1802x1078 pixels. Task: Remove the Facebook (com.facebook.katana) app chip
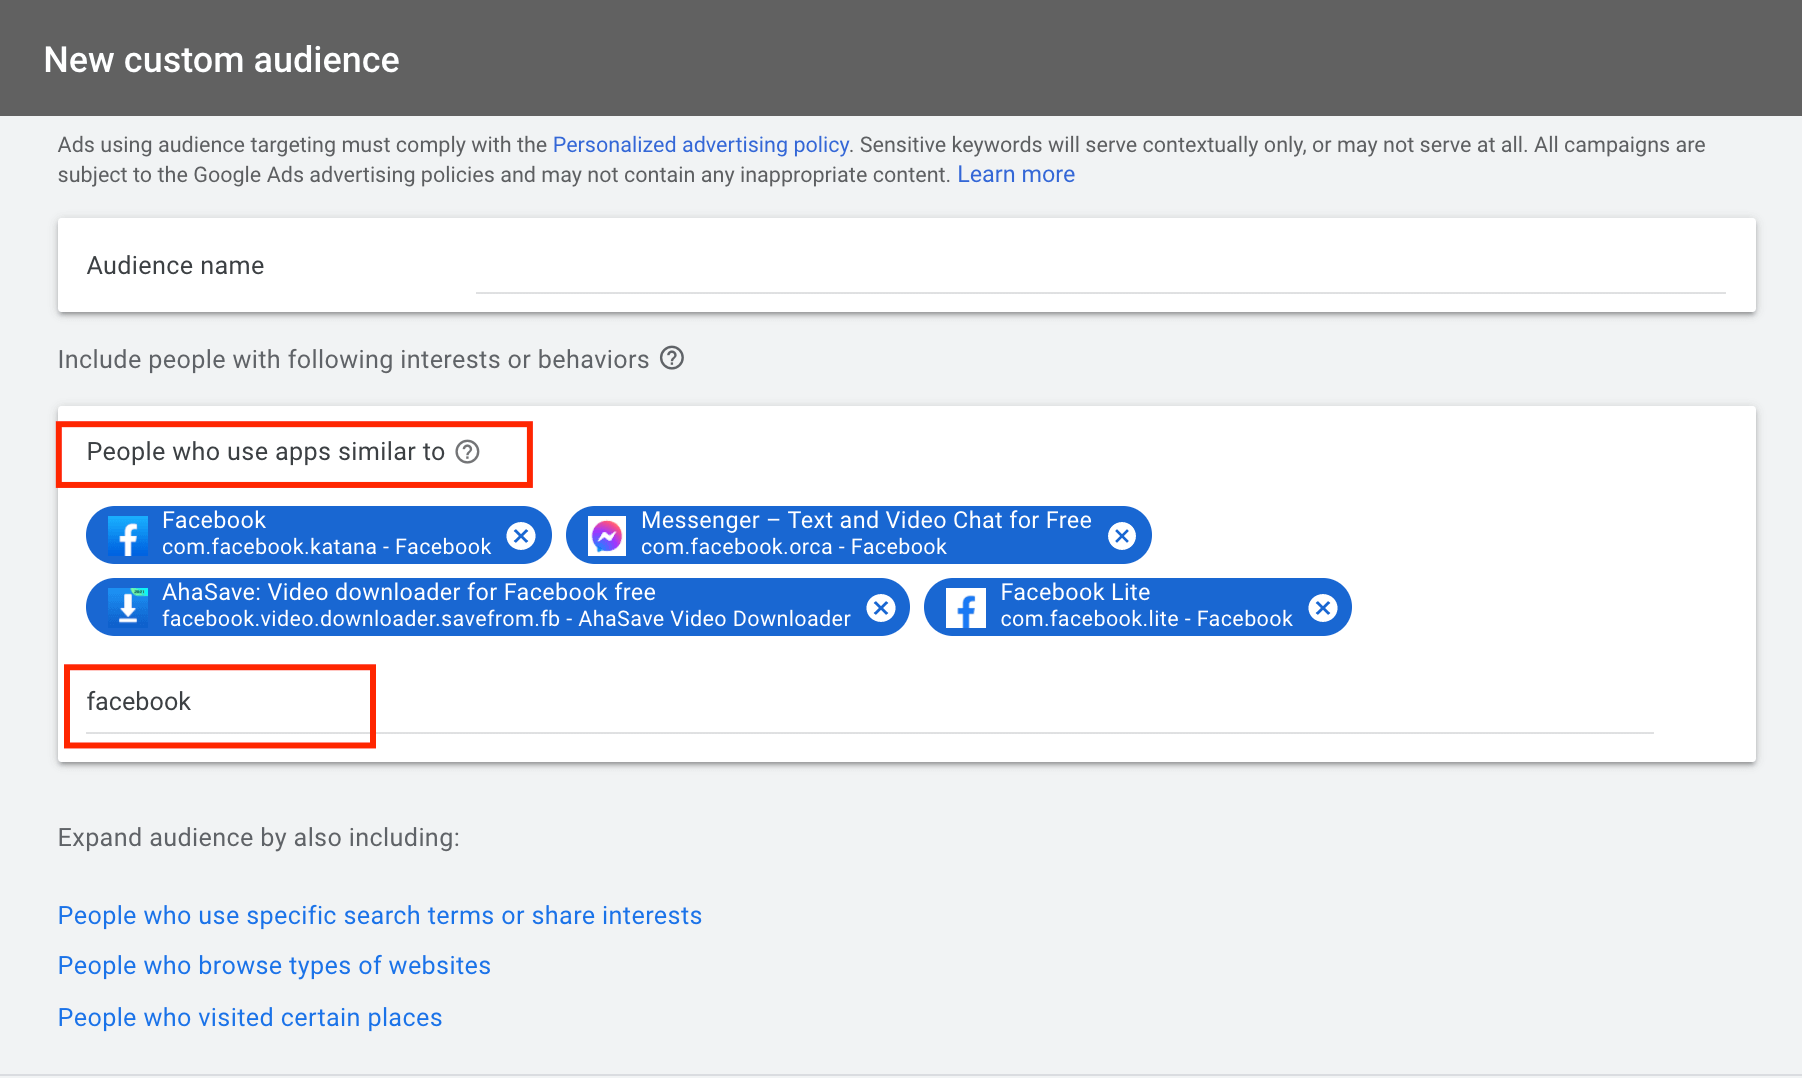521,536
